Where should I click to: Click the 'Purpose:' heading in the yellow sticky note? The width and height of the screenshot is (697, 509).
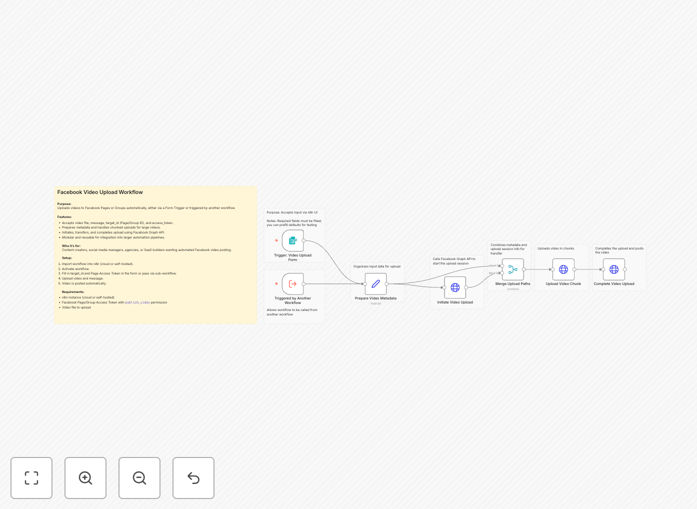pyautogui.click(x=64, y=204)
